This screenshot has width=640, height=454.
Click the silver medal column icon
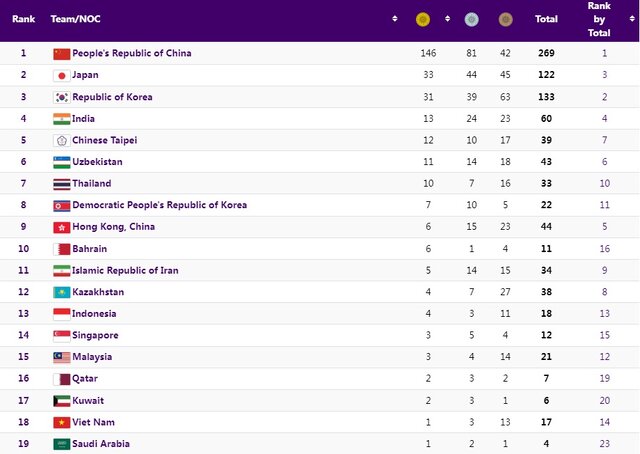(471, 19)
